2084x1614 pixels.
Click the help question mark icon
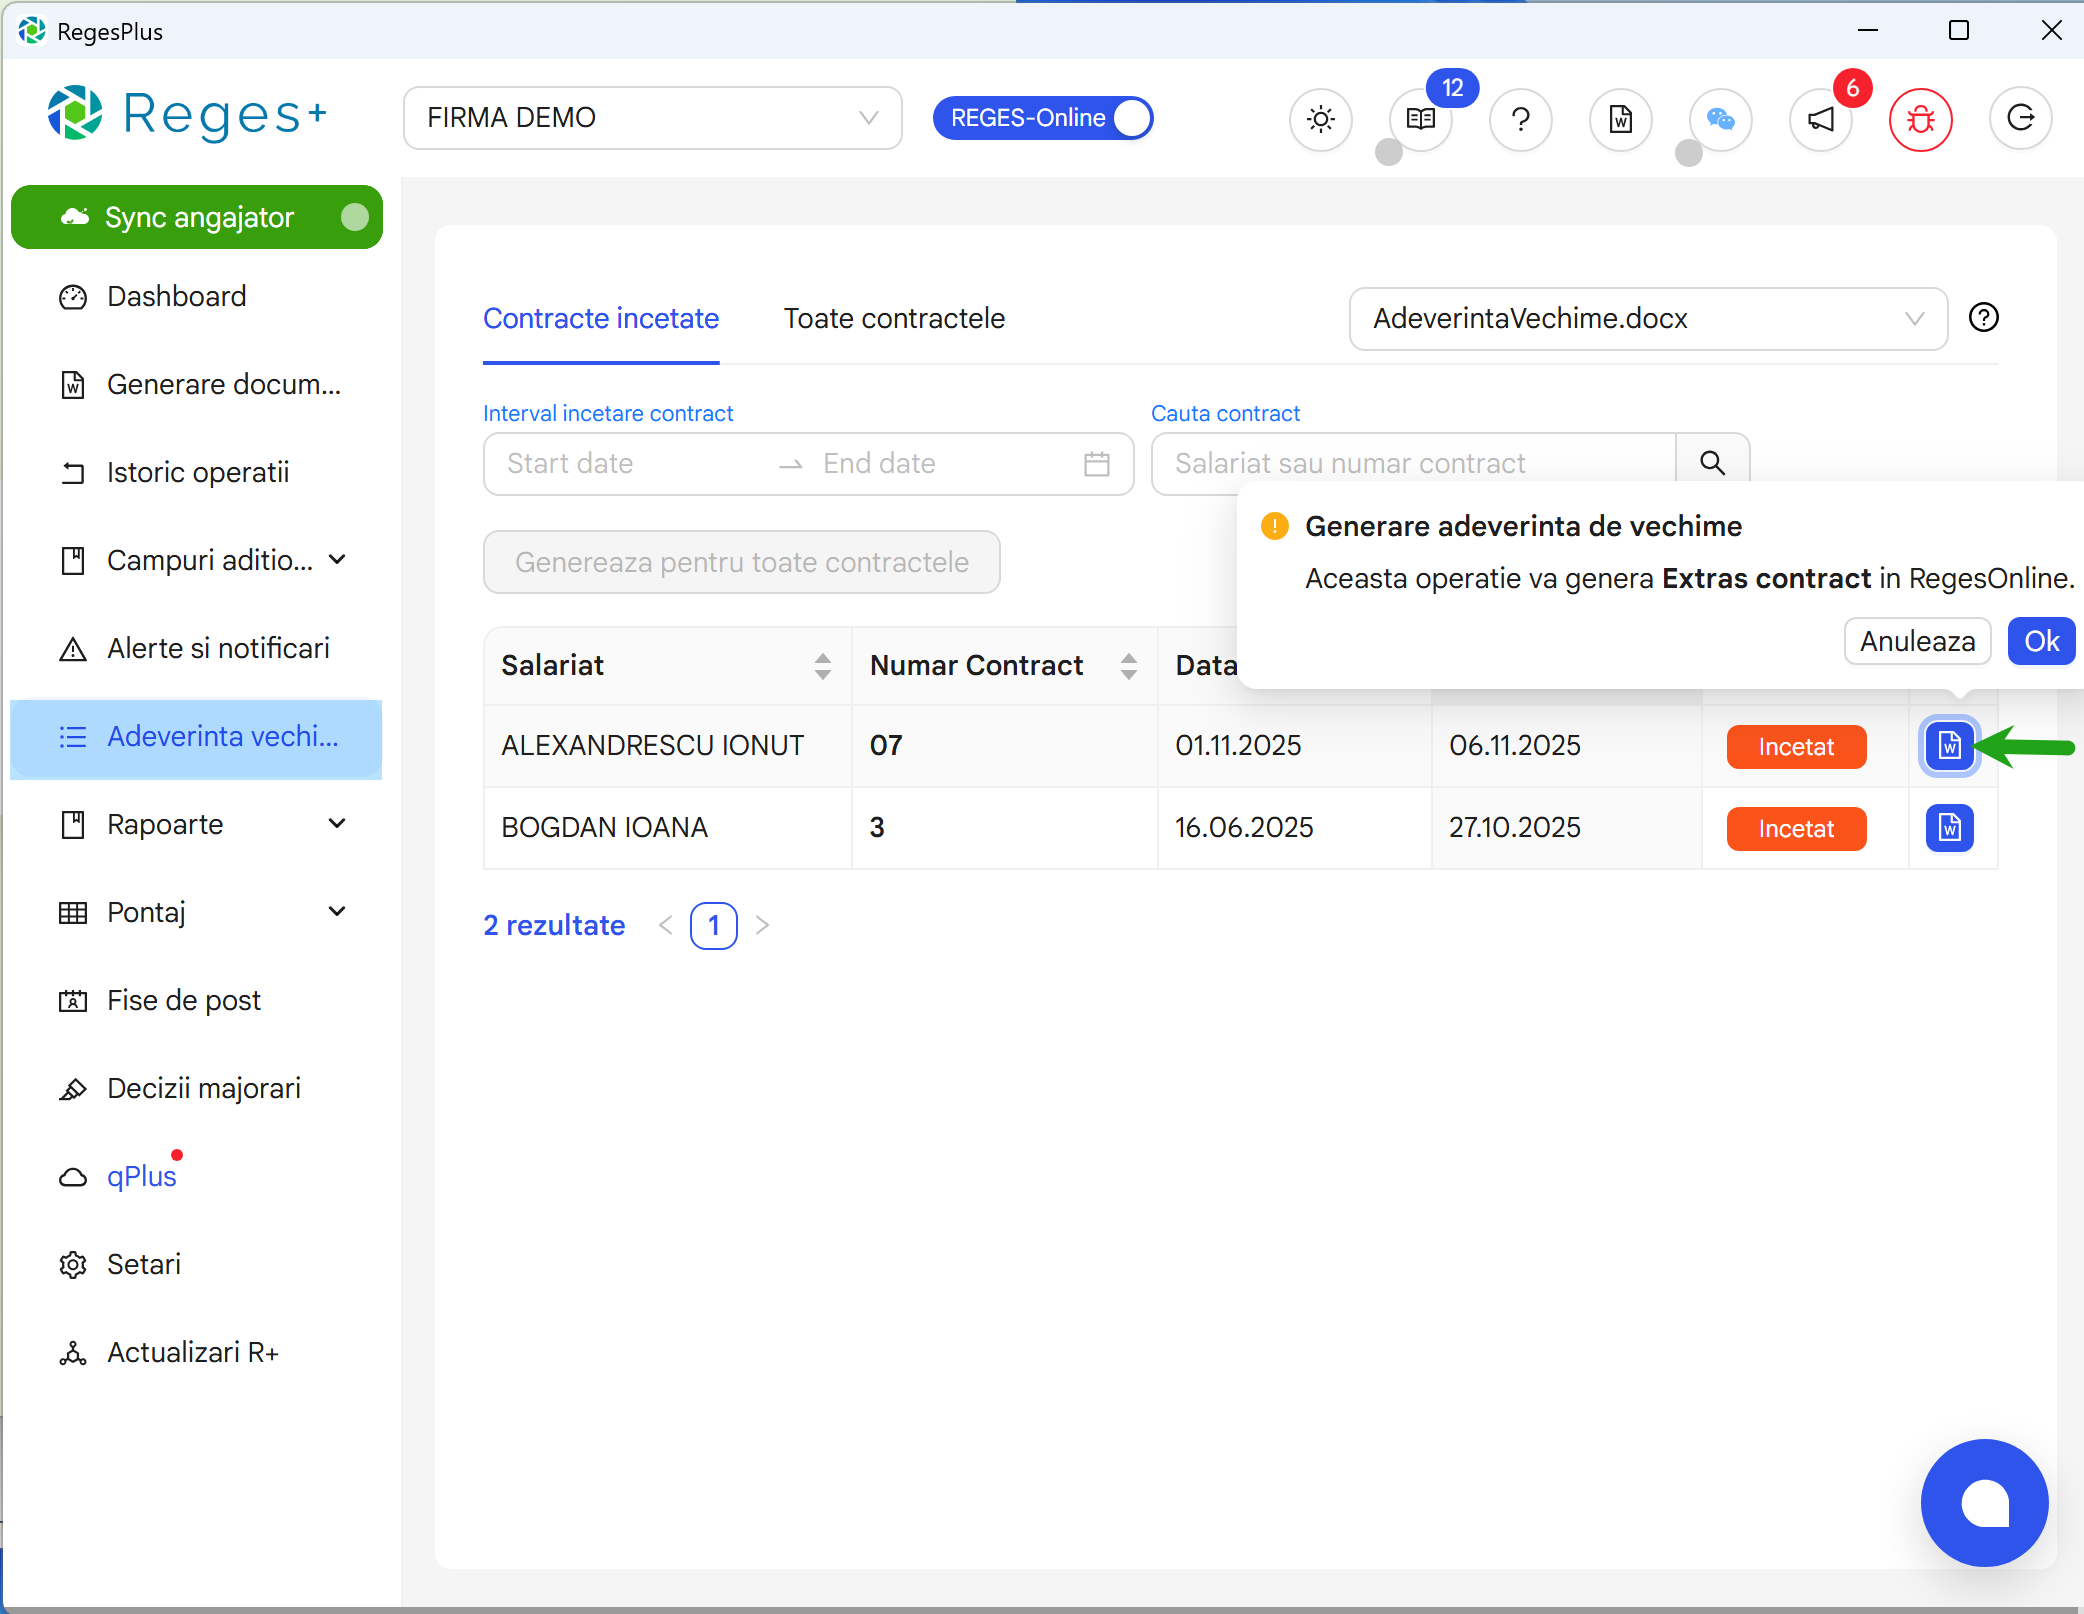(1521, 119)
